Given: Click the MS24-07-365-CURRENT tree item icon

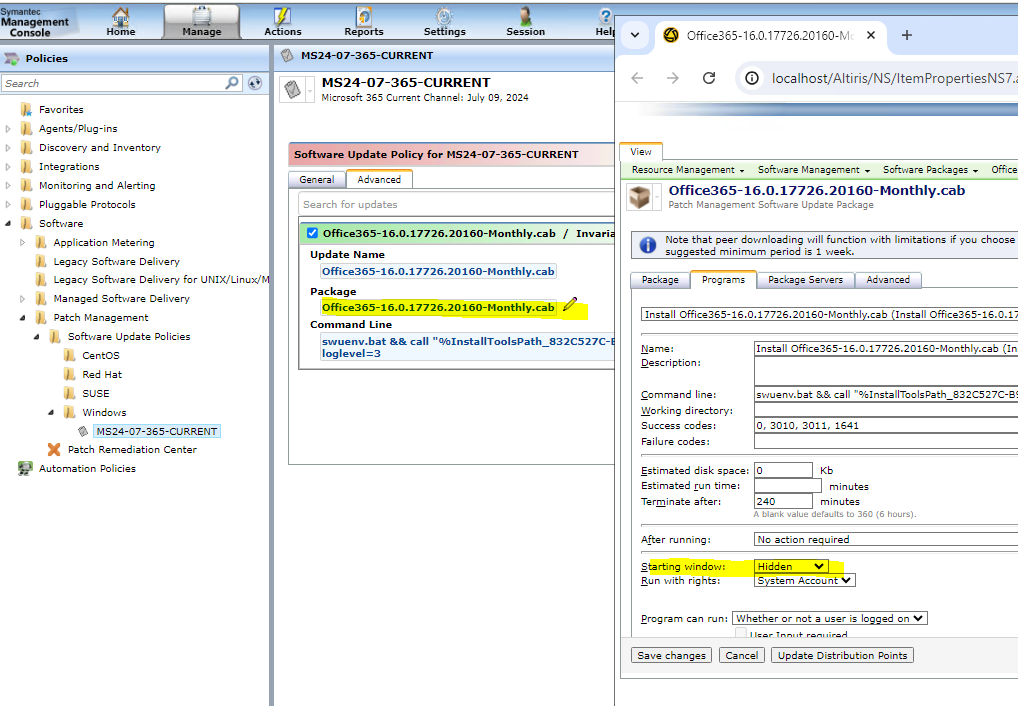Looking at the screenshot, I should coord(83,431).
